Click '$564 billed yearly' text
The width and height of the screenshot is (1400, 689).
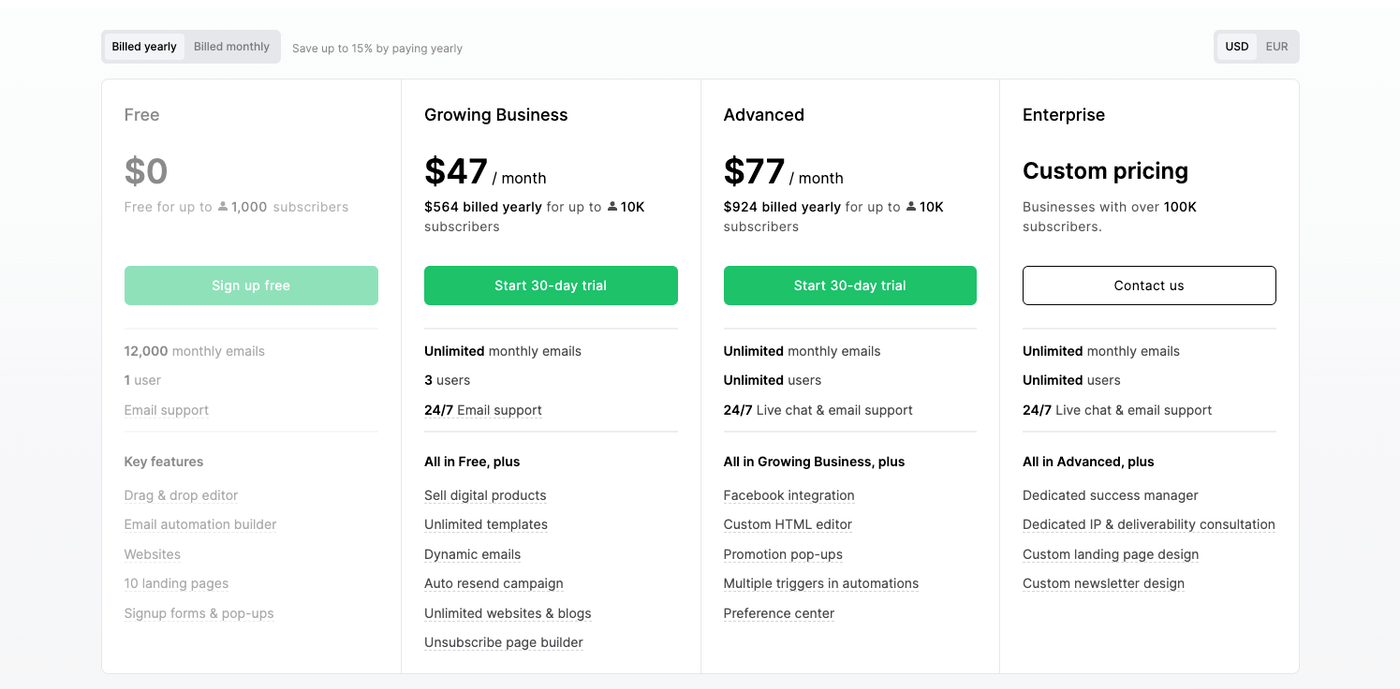483,207
